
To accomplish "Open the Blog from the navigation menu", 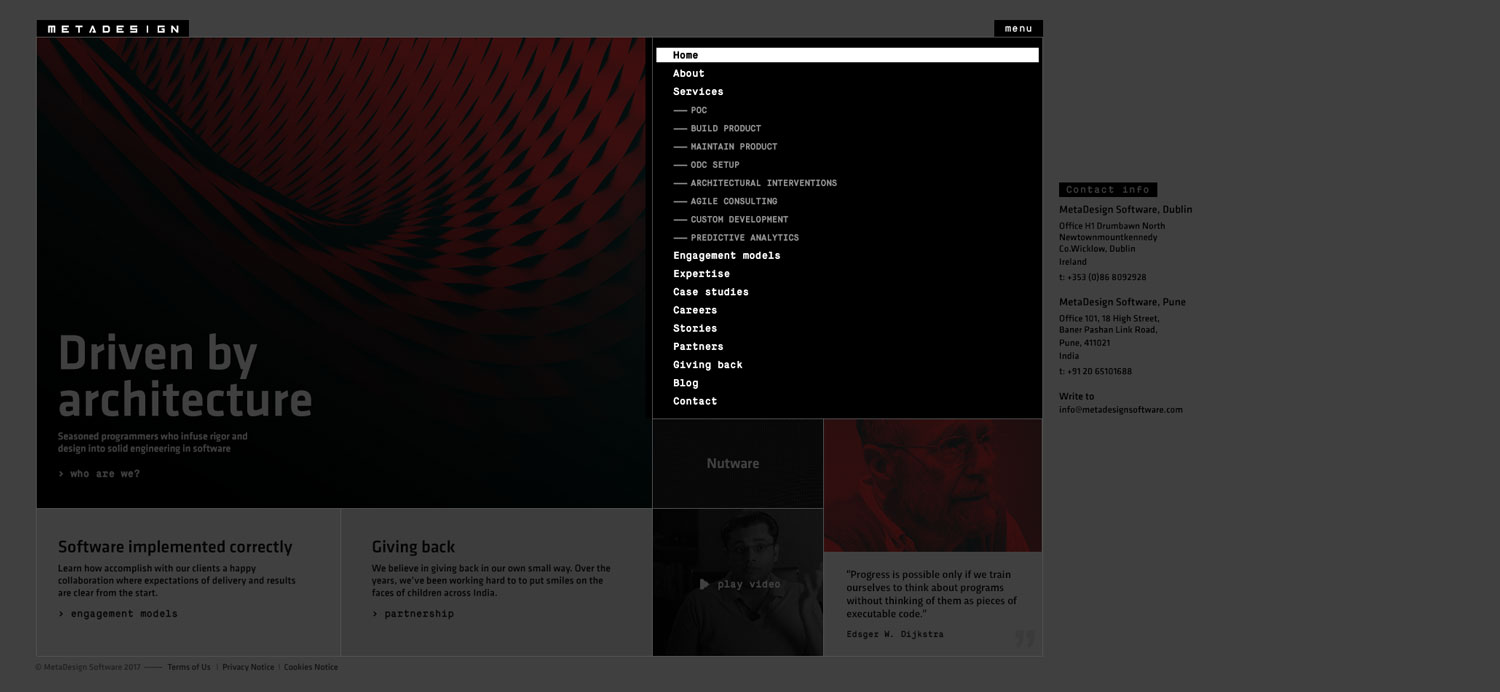I will coord(685,382).
